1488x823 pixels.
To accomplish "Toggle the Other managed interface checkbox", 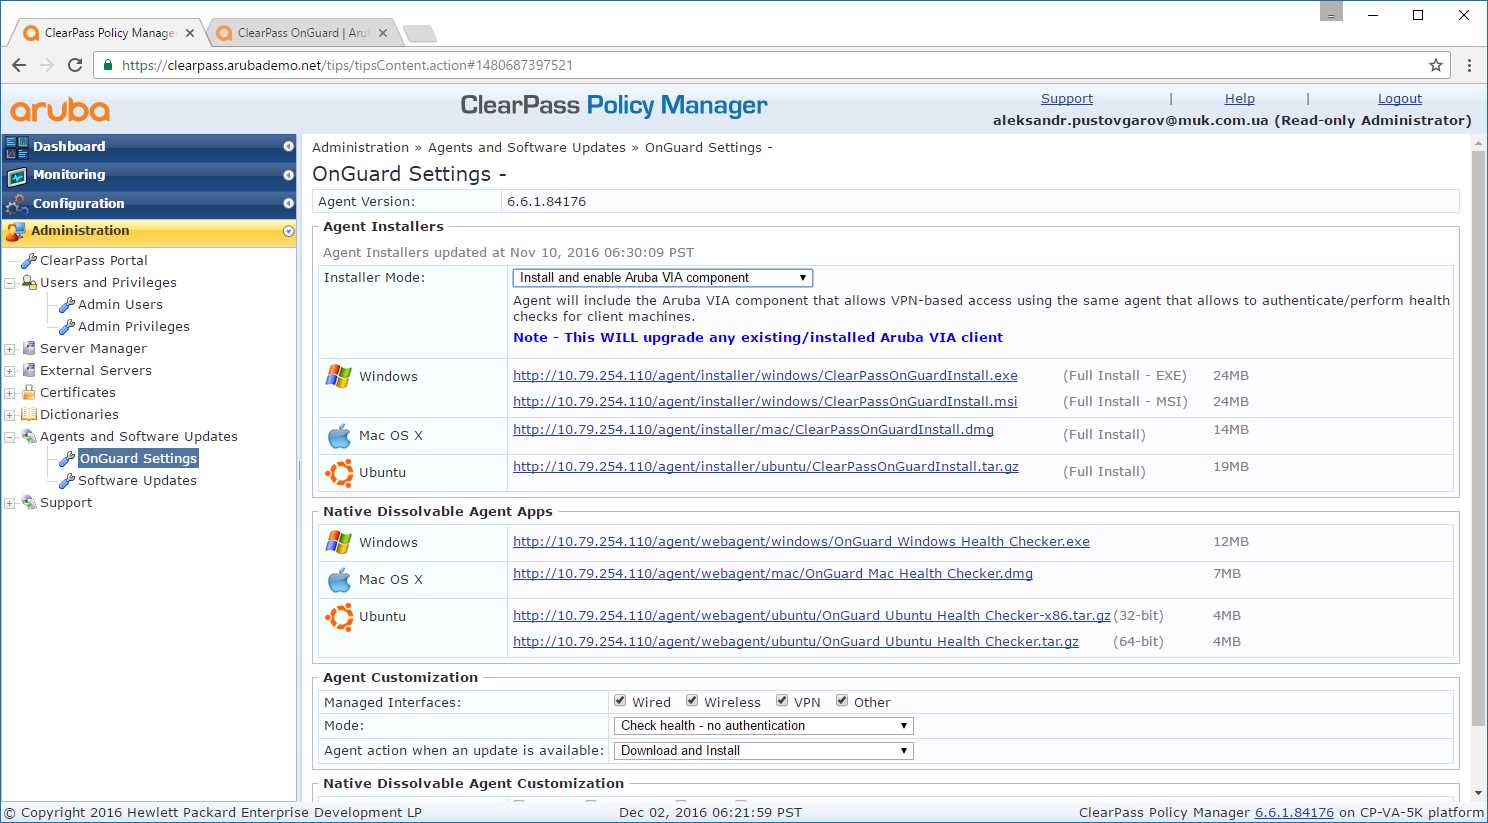I will coord(842,701).
